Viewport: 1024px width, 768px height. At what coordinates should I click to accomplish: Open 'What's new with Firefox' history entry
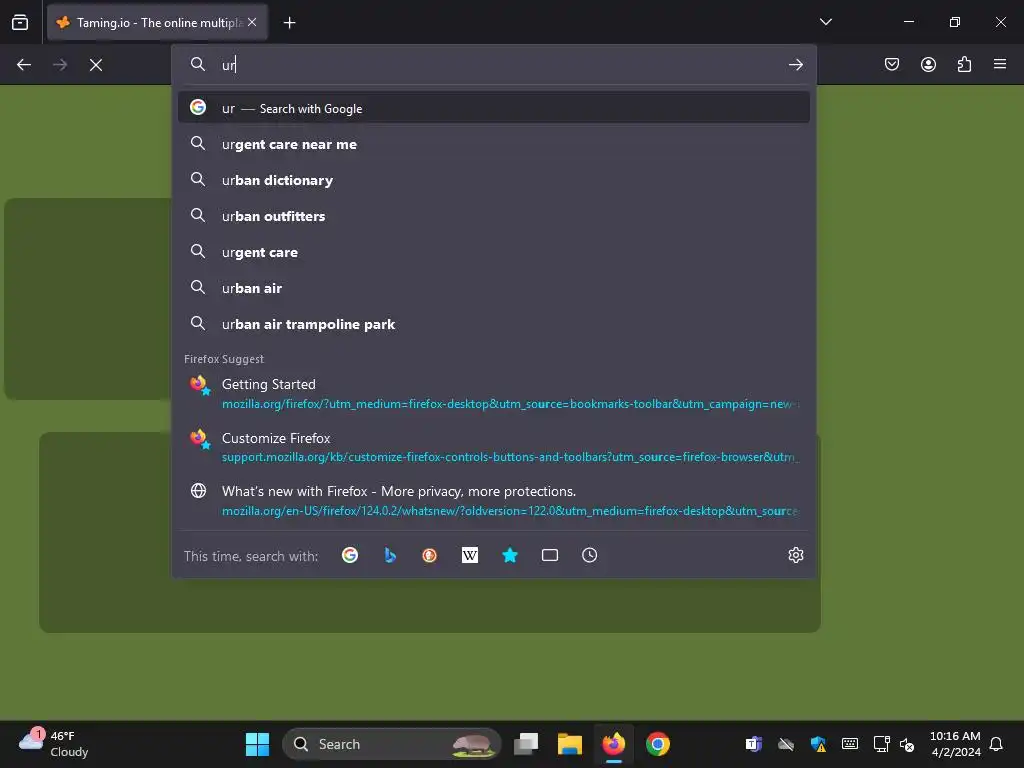click(494, 501)
